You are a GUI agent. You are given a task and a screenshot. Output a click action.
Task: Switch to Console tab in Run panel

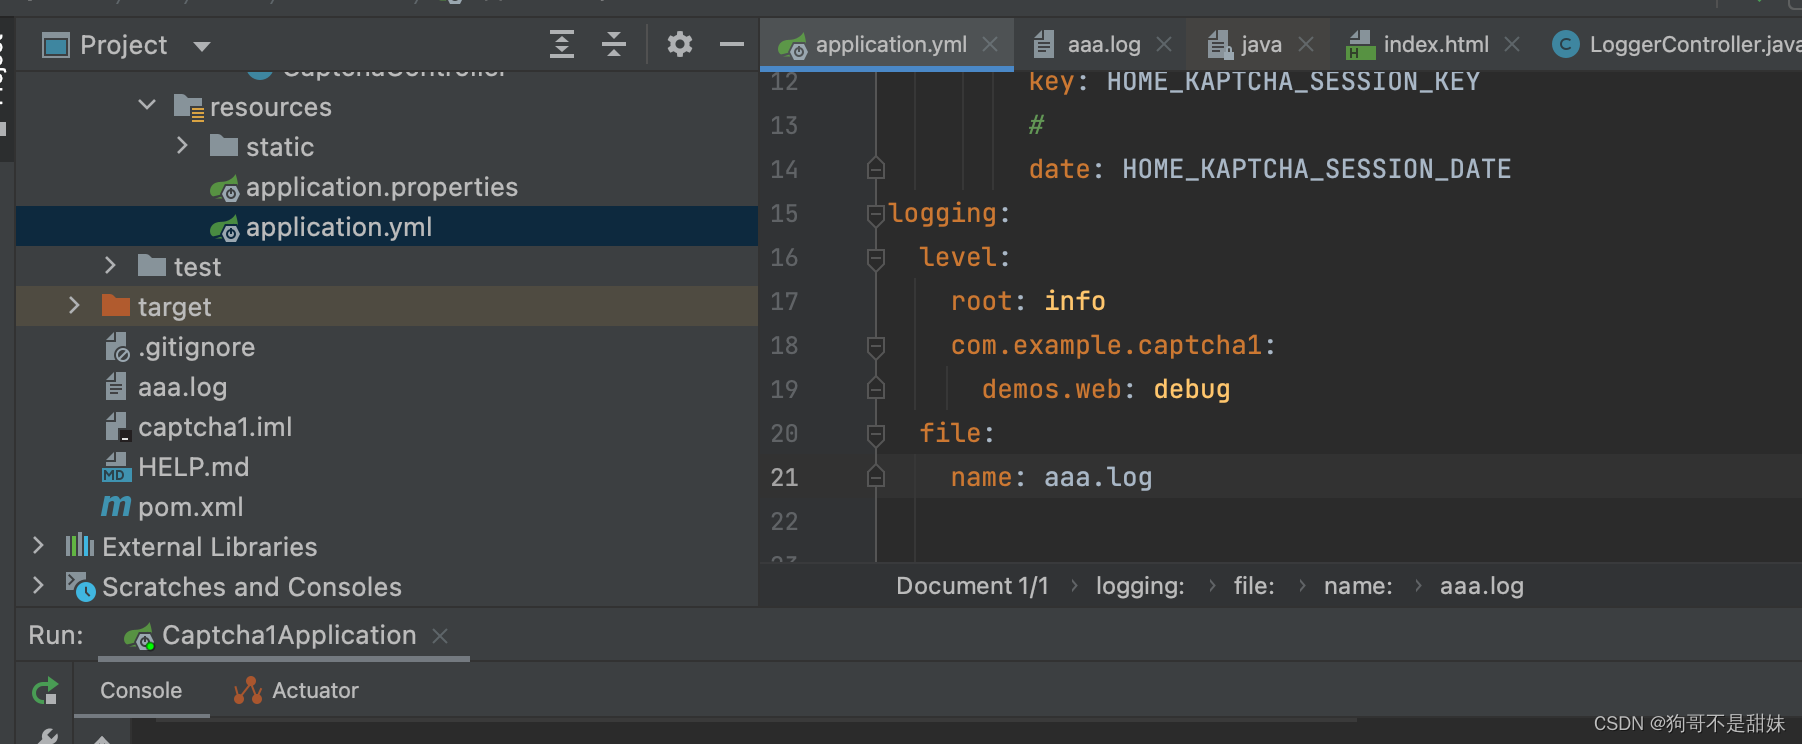141,691
